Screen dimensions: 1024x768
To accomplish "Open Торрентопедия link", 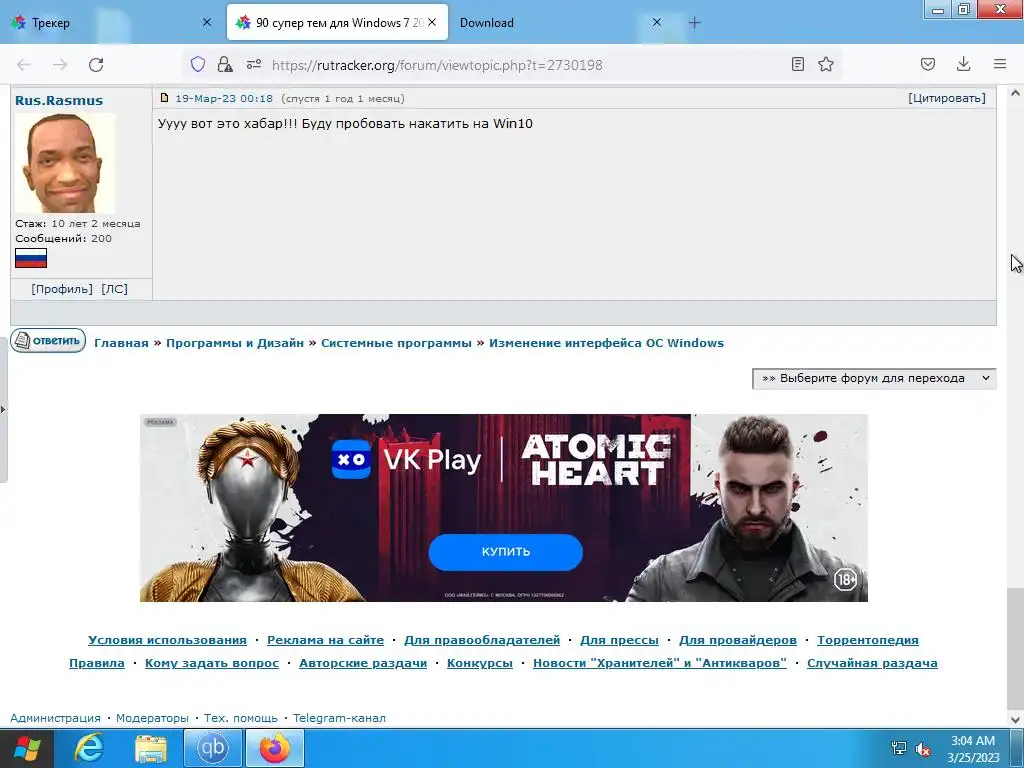I will pos(868,640).
